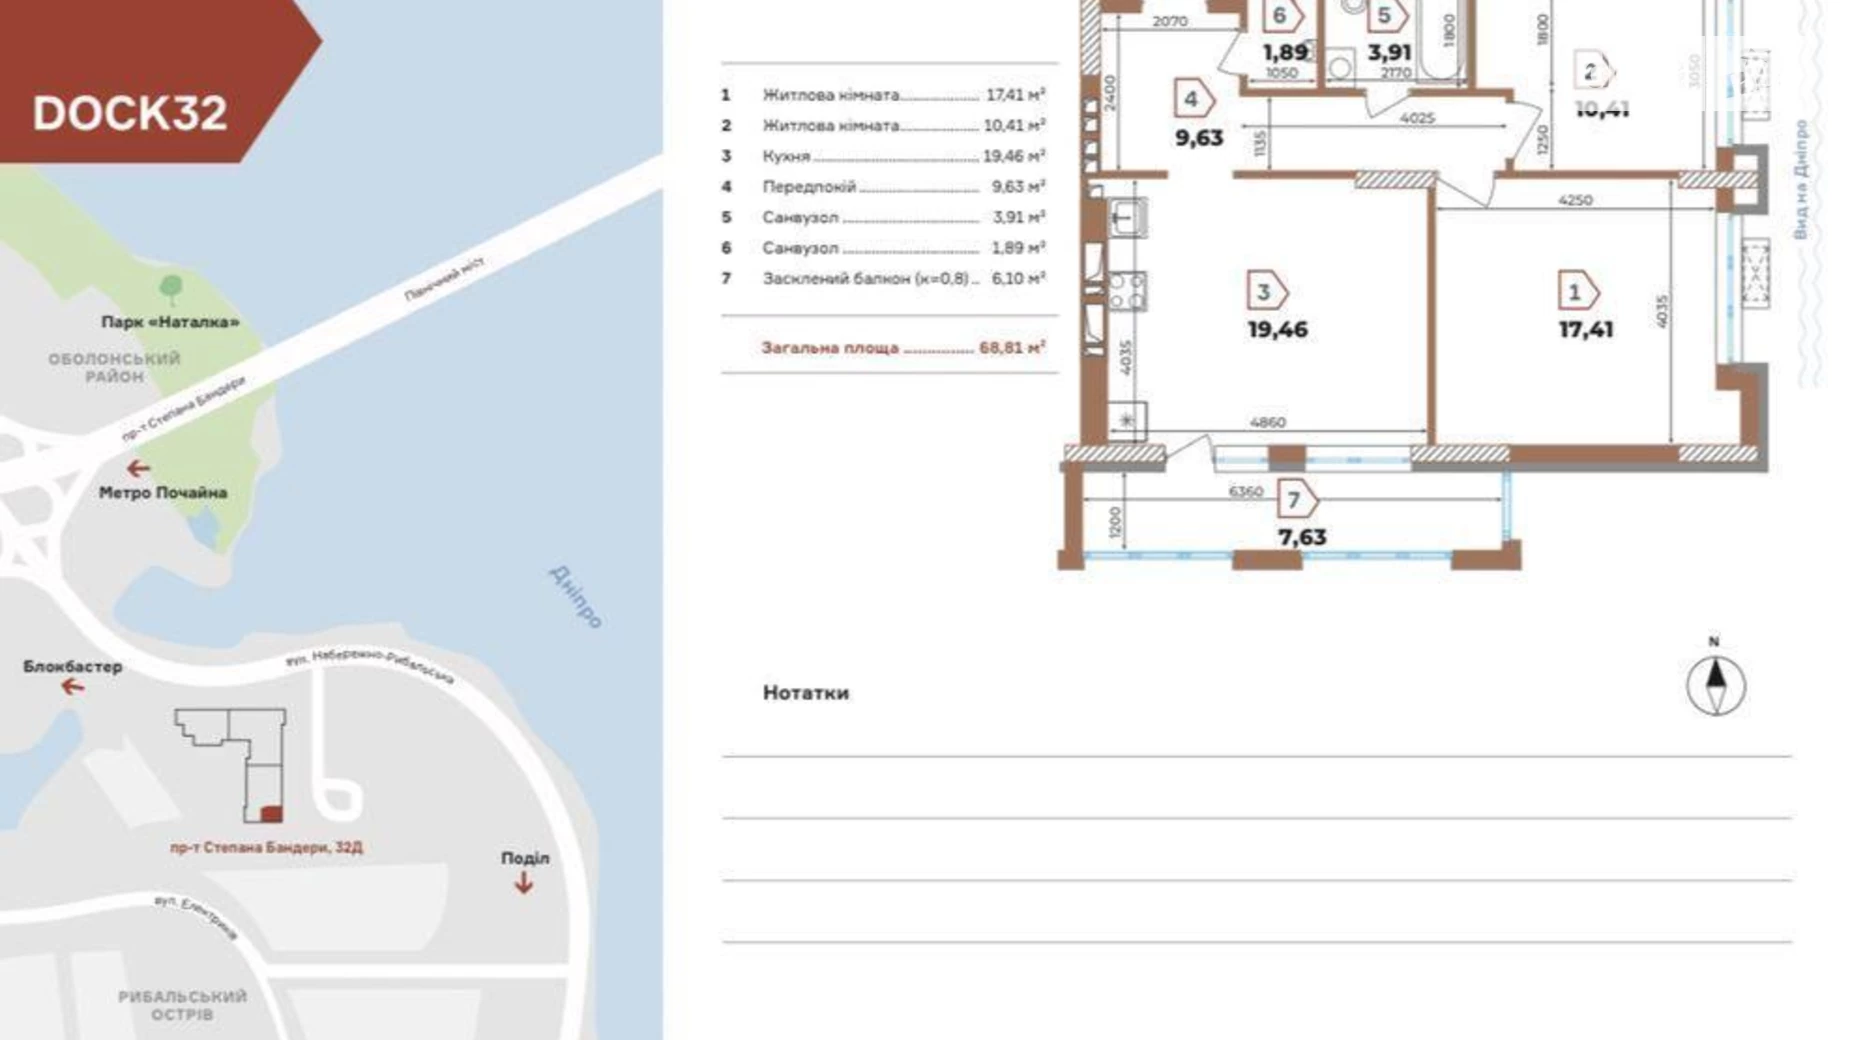Screen dimensions: 1850x1040
Task: Click the red arrow below Блокбастер
Action: [72, 687]
